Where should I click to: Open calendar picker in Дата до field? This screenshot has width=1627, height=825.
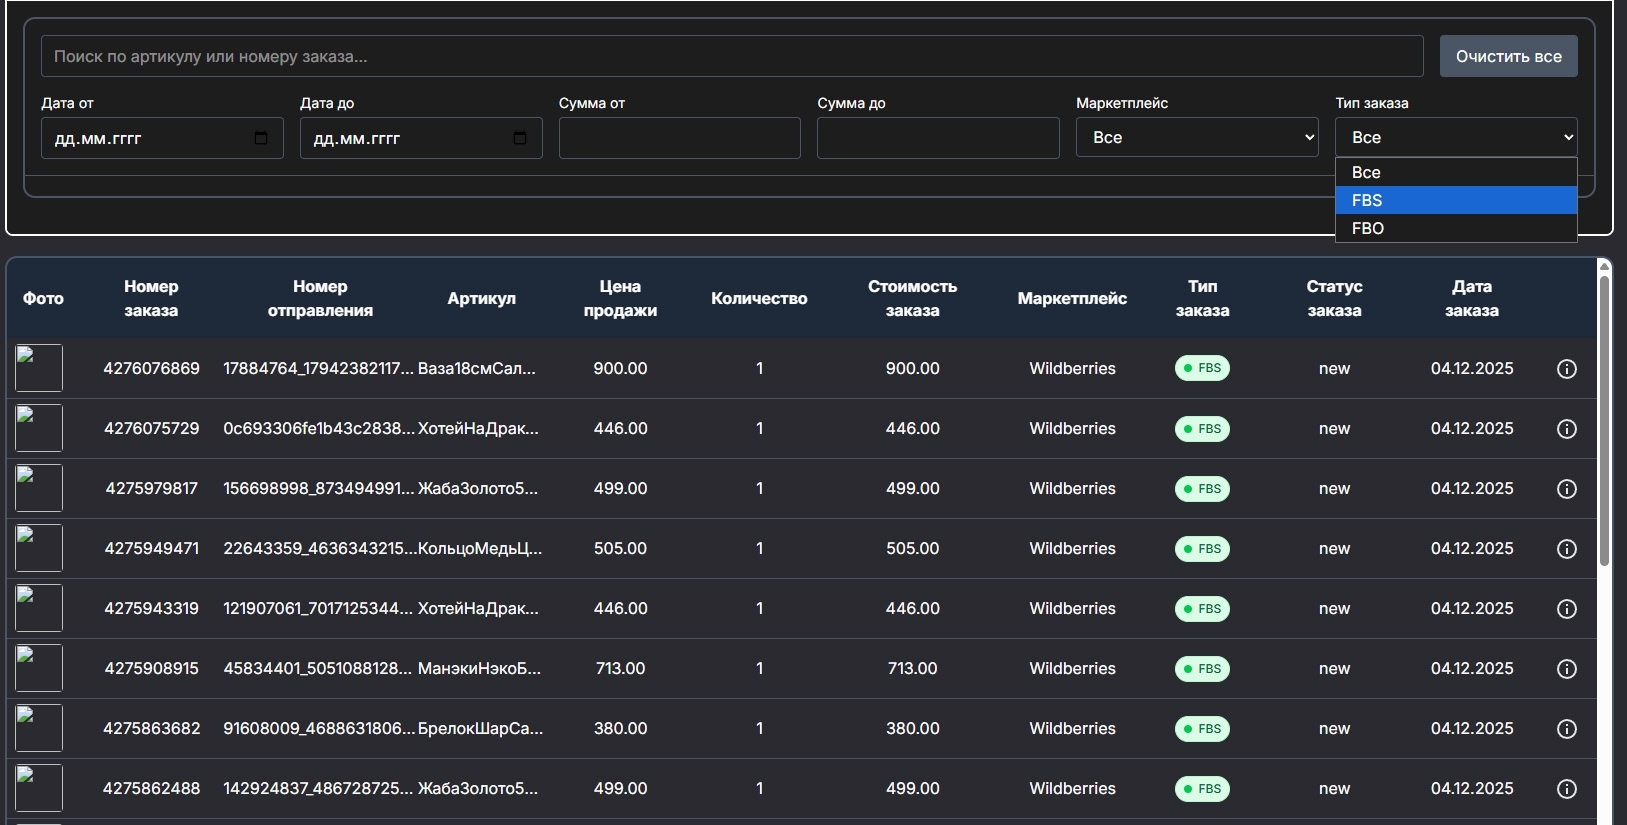520,138
